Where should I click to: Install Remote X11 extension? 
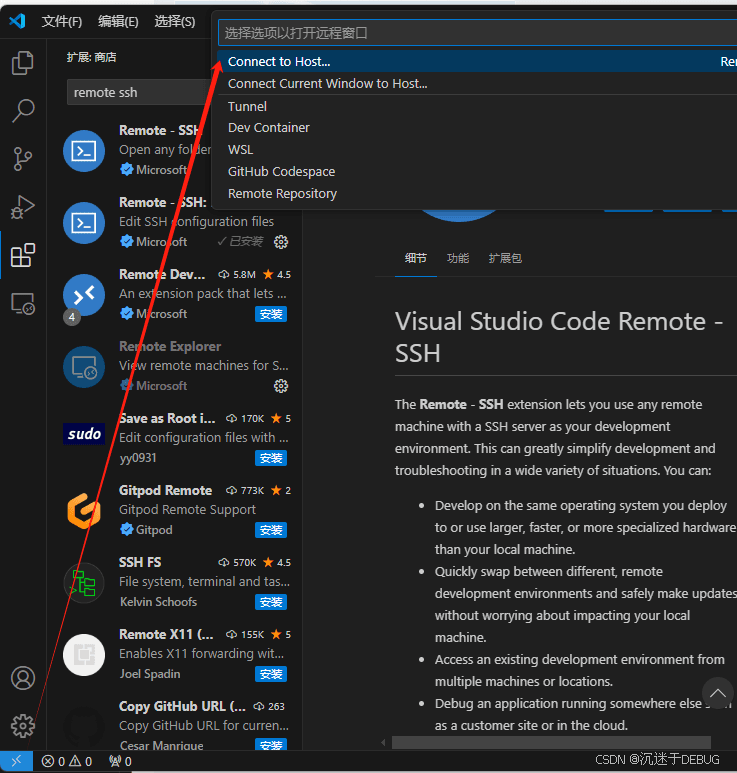(x=271, y=674)
